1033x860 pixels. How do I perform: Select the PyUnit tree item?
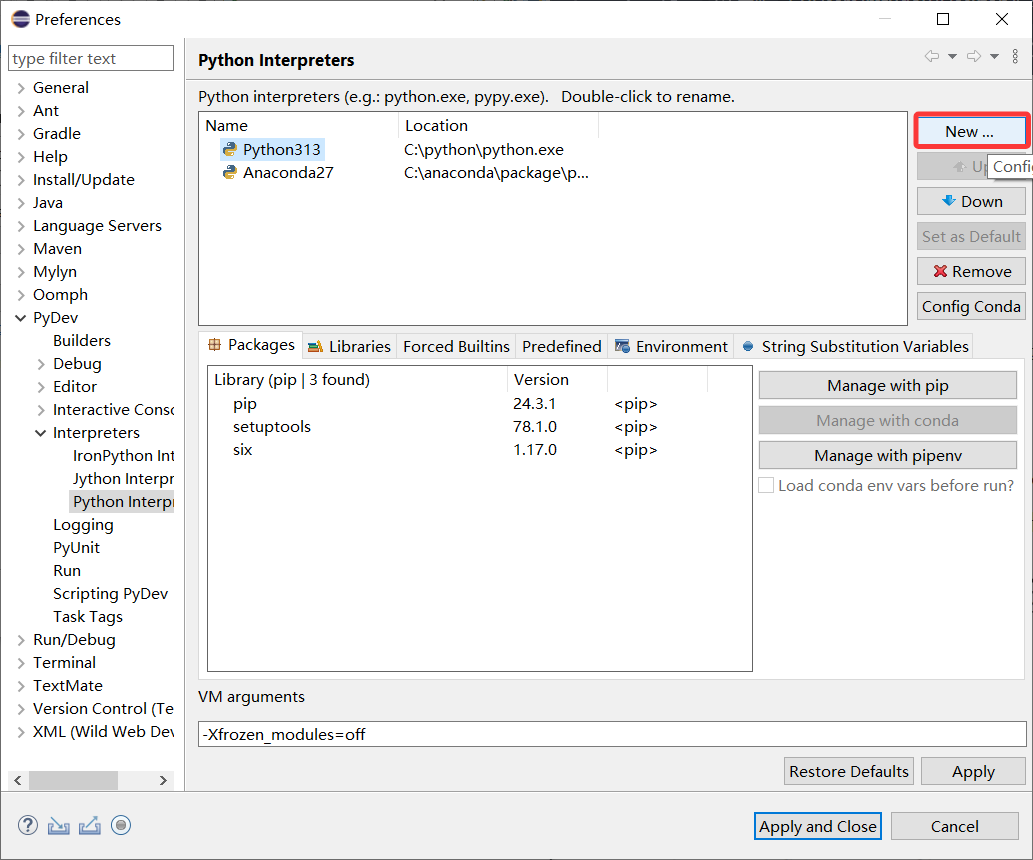tap(76, 548)
